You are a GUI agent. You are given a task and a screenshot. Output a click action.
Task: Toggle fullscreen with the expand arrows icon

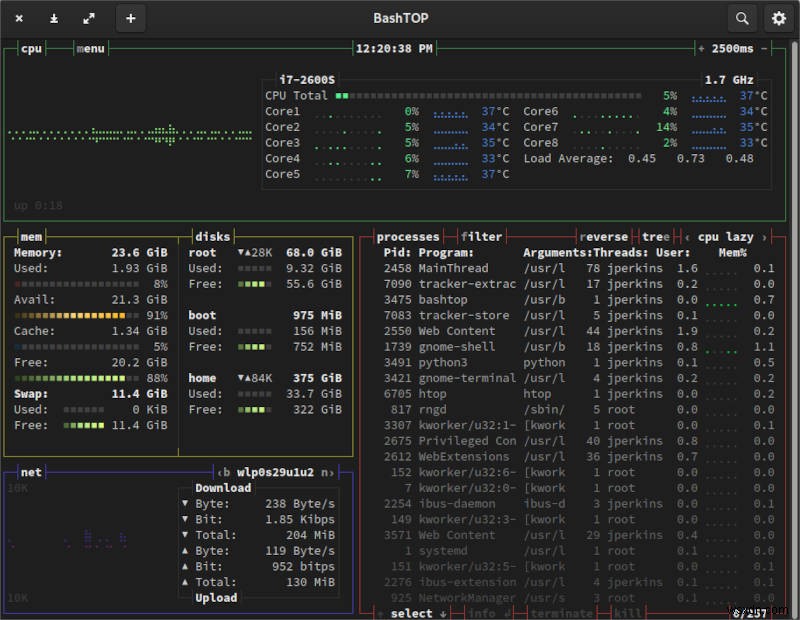tap(89, 19)
